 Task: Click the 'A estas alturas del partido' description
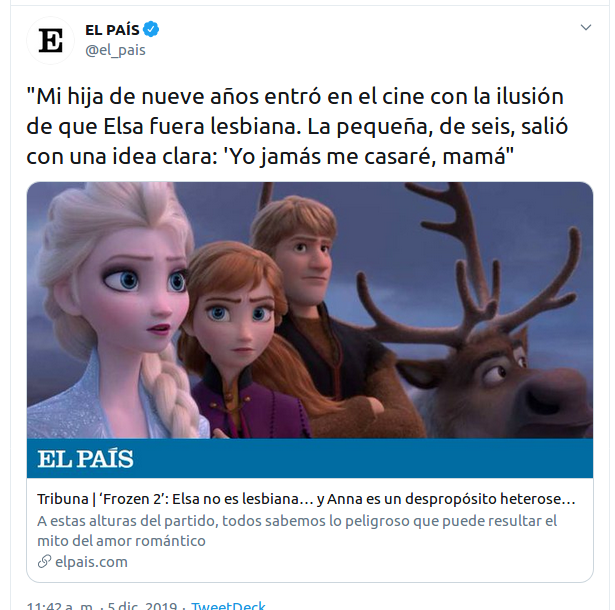[297, 531]
